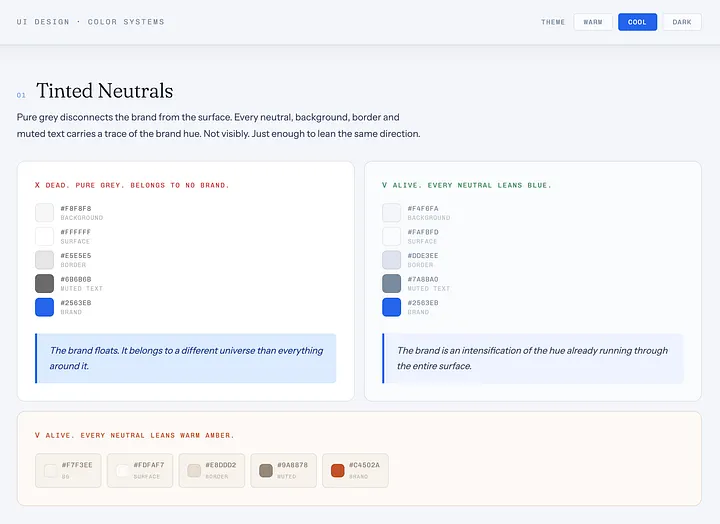
Task: Click the #FAFBFD surface swatch
Action: 392,236
